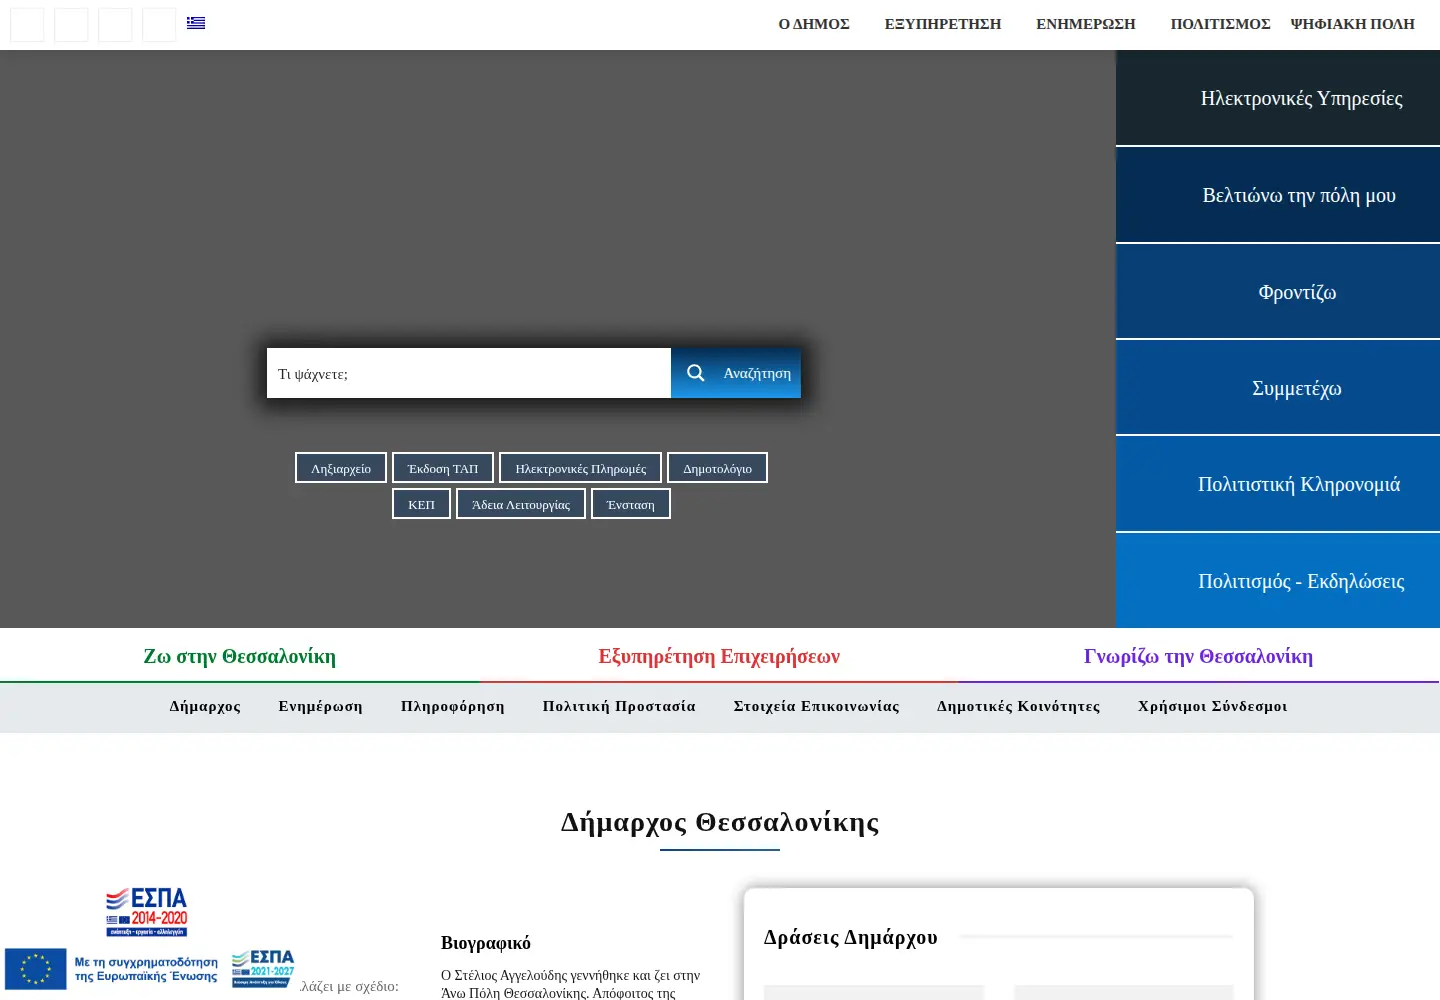The height and width of the screenshot is (1000, 1440).
Task: Click the Αναζήτηση search button
Action: pyautogui.click(x=736, y=373)
